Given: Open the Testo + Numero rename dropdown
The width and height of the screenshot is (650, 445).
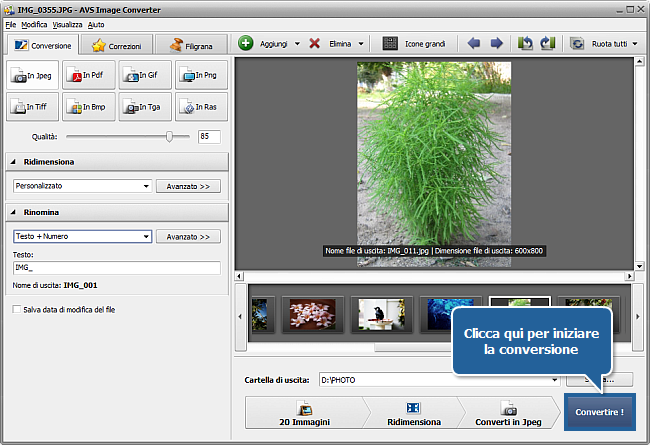Looking at the screenshot, I should 146,237.
